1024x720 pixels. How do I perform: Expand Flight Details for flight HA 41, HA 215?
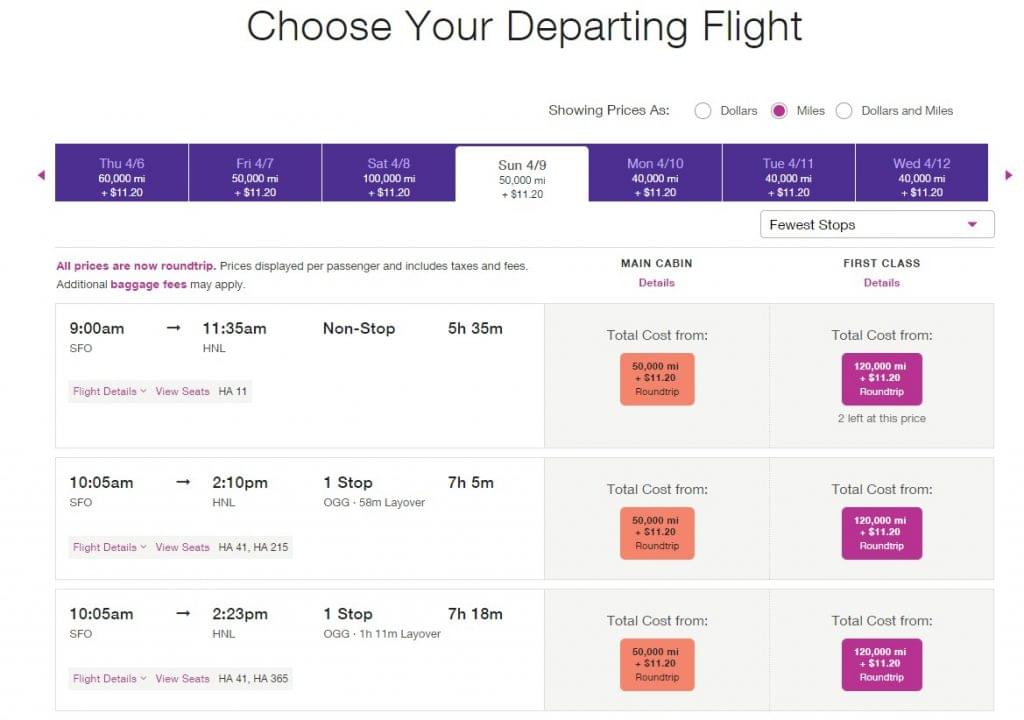point(105,547)
